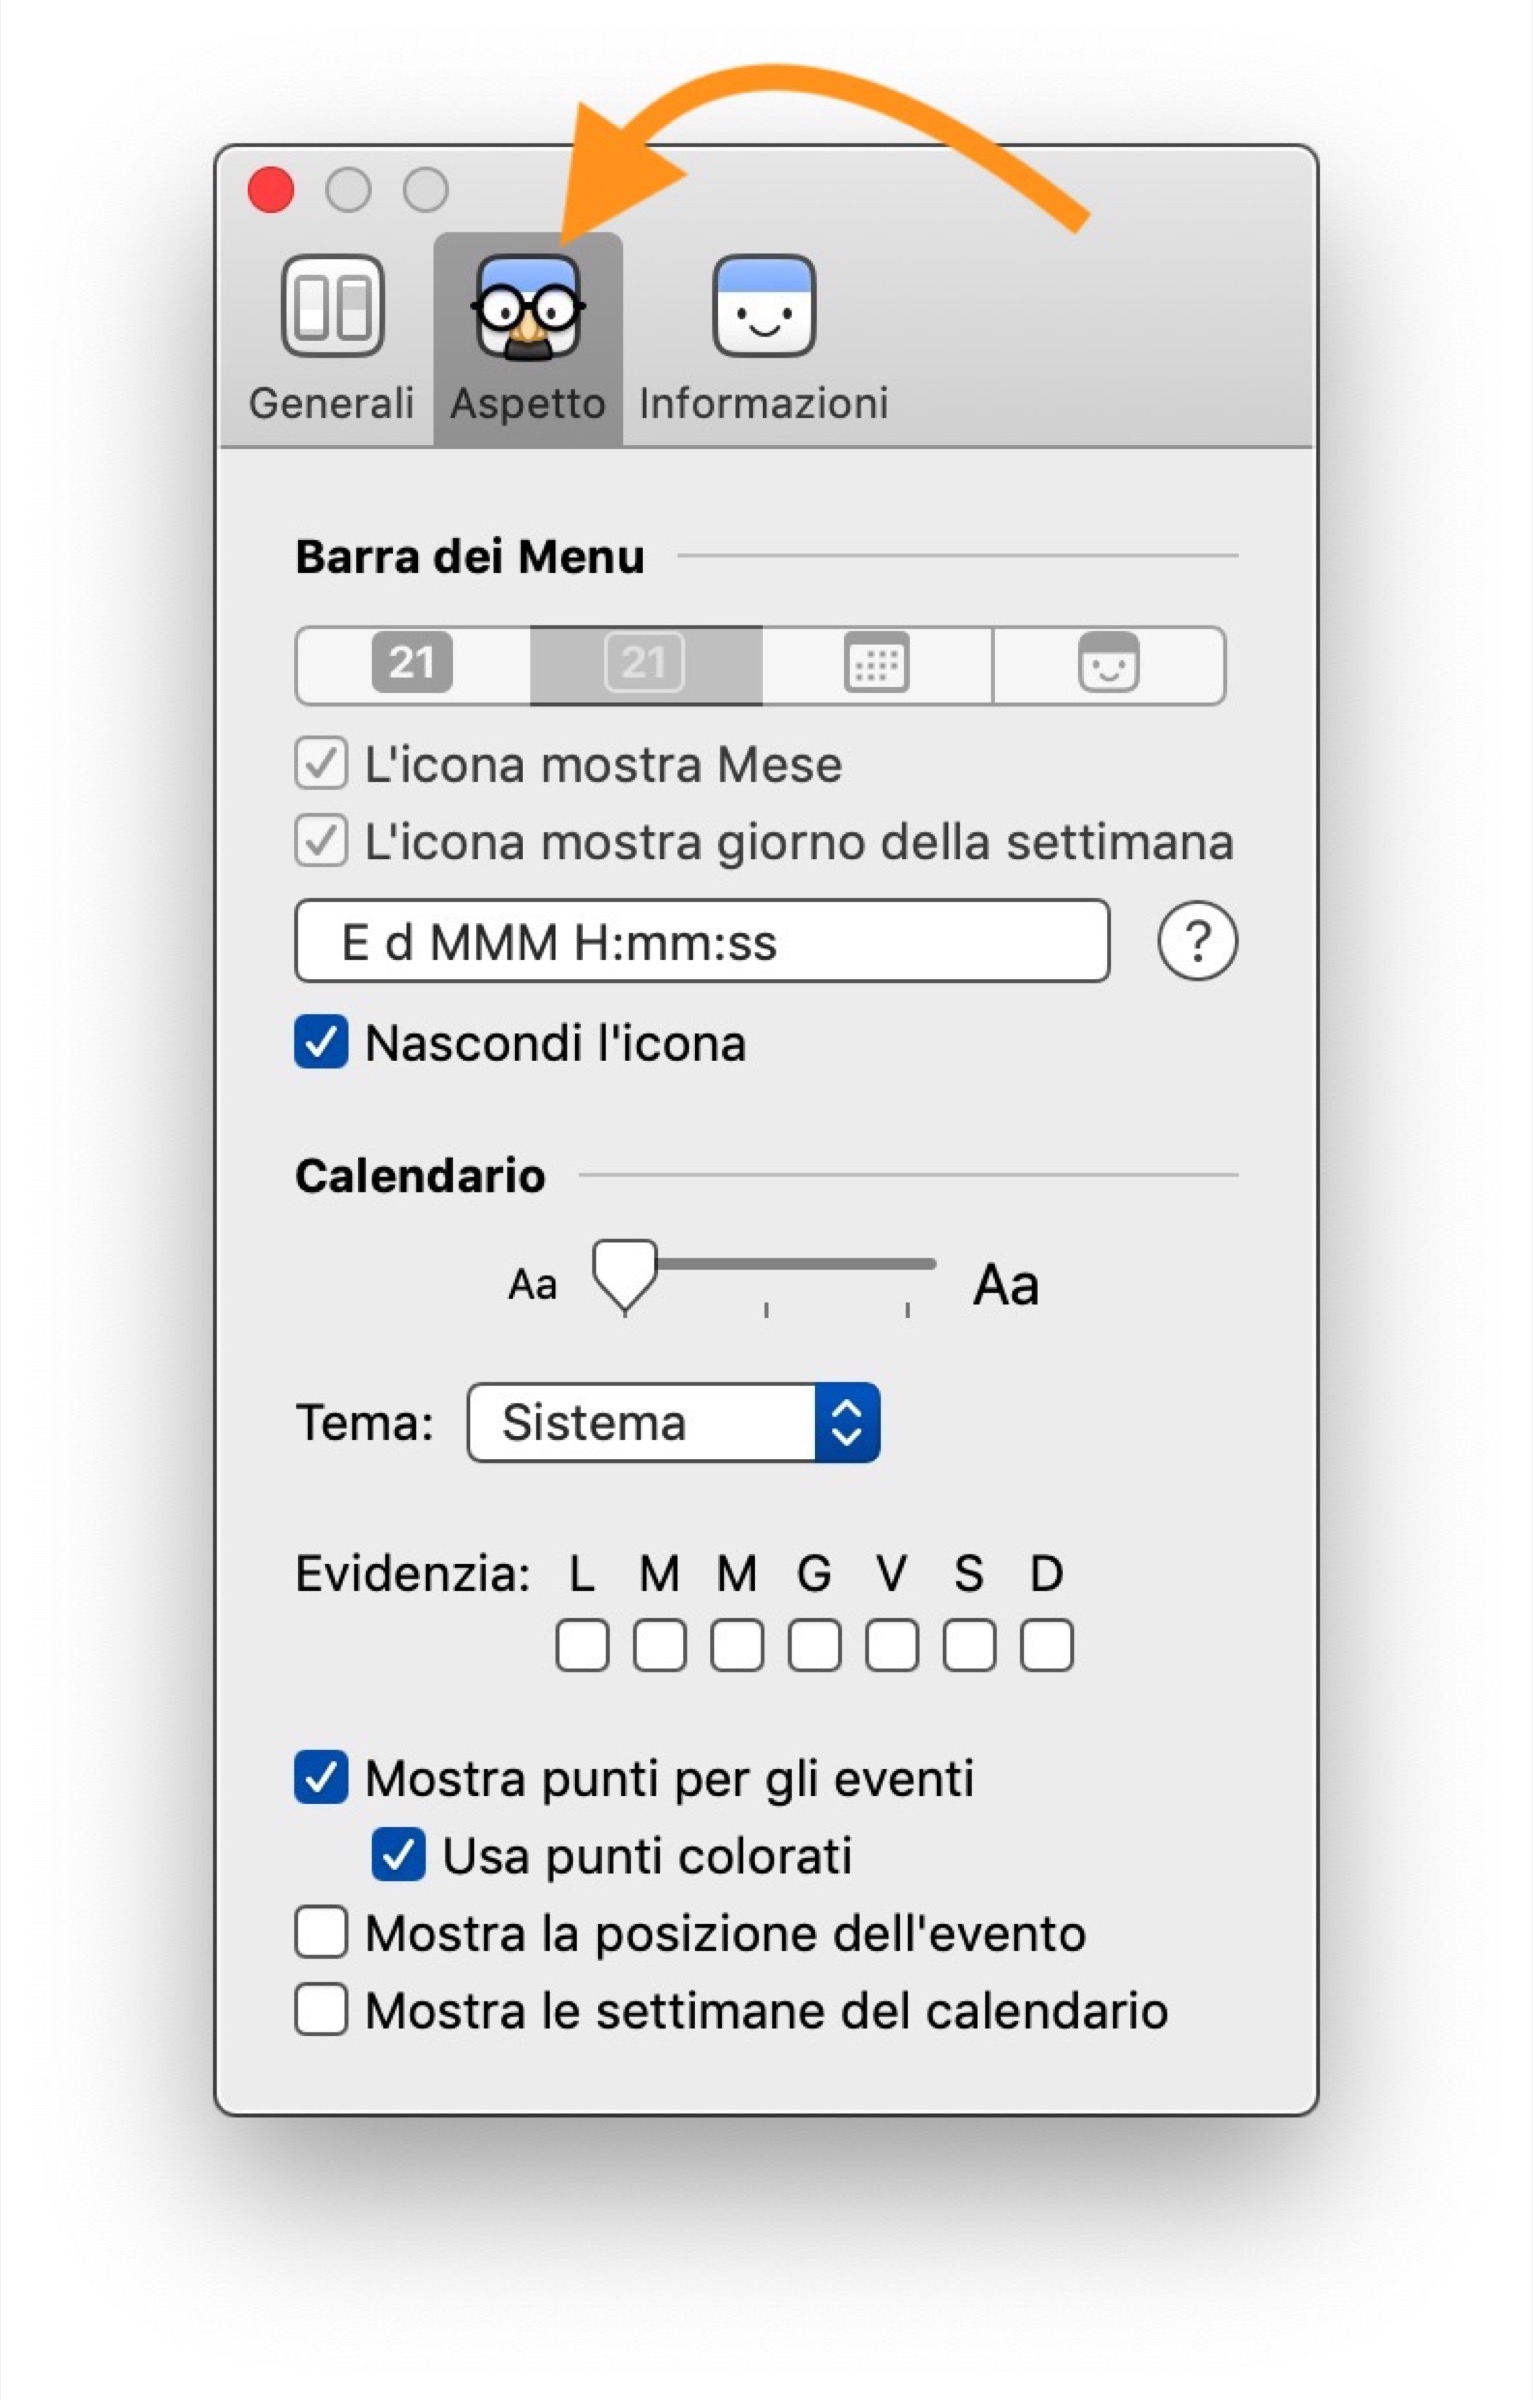Select the Aspetto glasses-and-mustache icon

click(x=528, y=308)
